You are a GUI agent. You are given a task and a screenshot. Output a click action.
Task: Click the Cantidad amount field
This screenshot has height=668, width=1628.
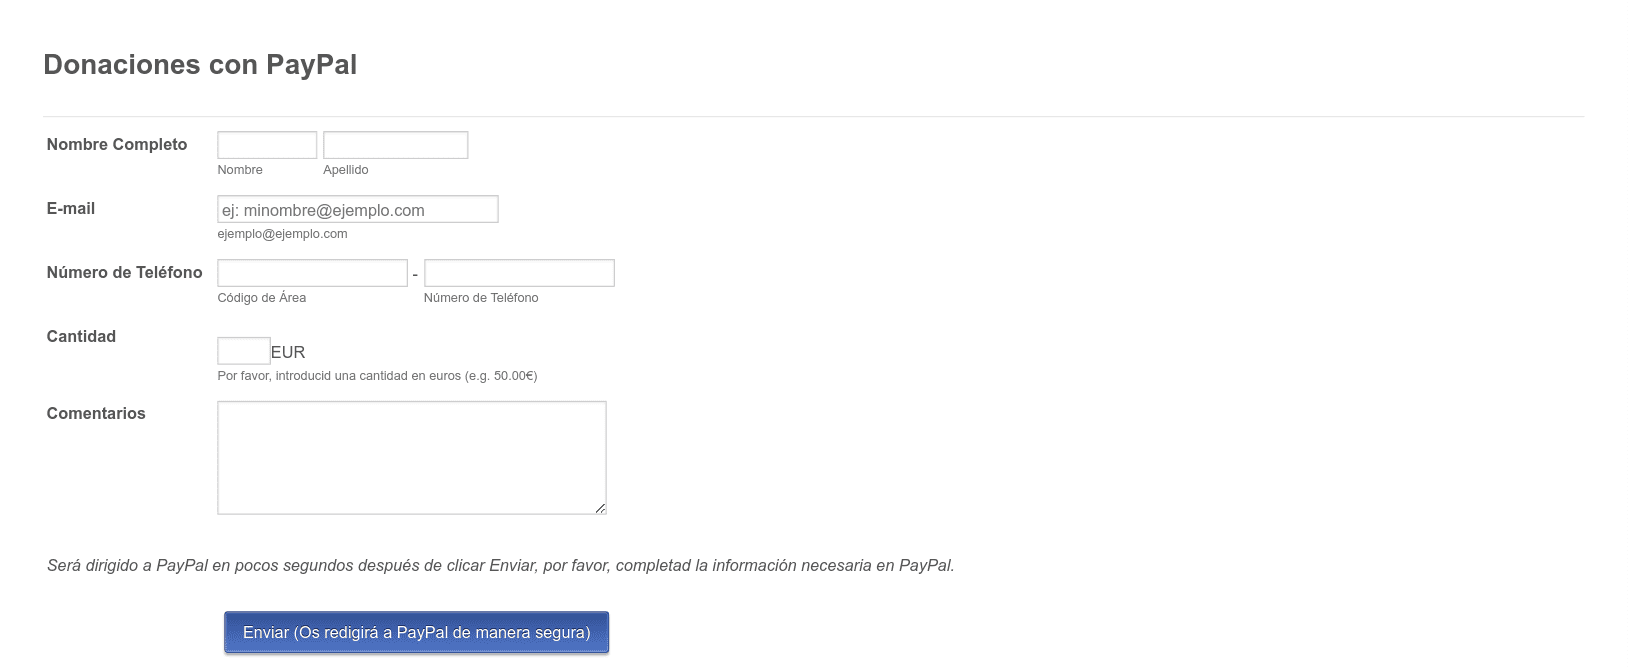[244, 351]
